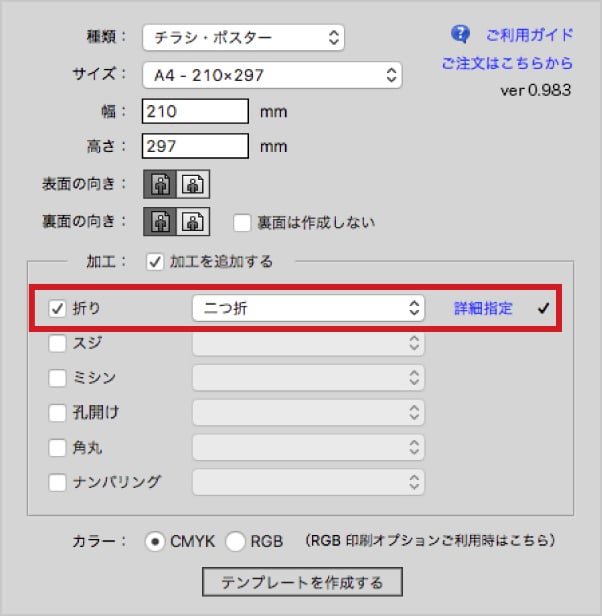
Task: Click the RGB 印刷オプションご利用時はこちら text
Action: pos(430,541)
